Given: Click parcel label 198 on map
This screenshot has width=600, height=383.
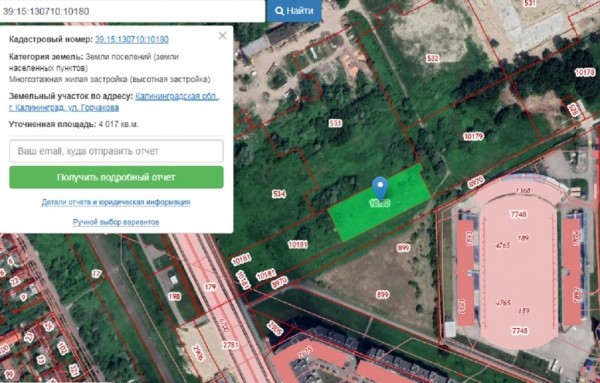Looking at the screenshot, I should (x=174, y=296).
